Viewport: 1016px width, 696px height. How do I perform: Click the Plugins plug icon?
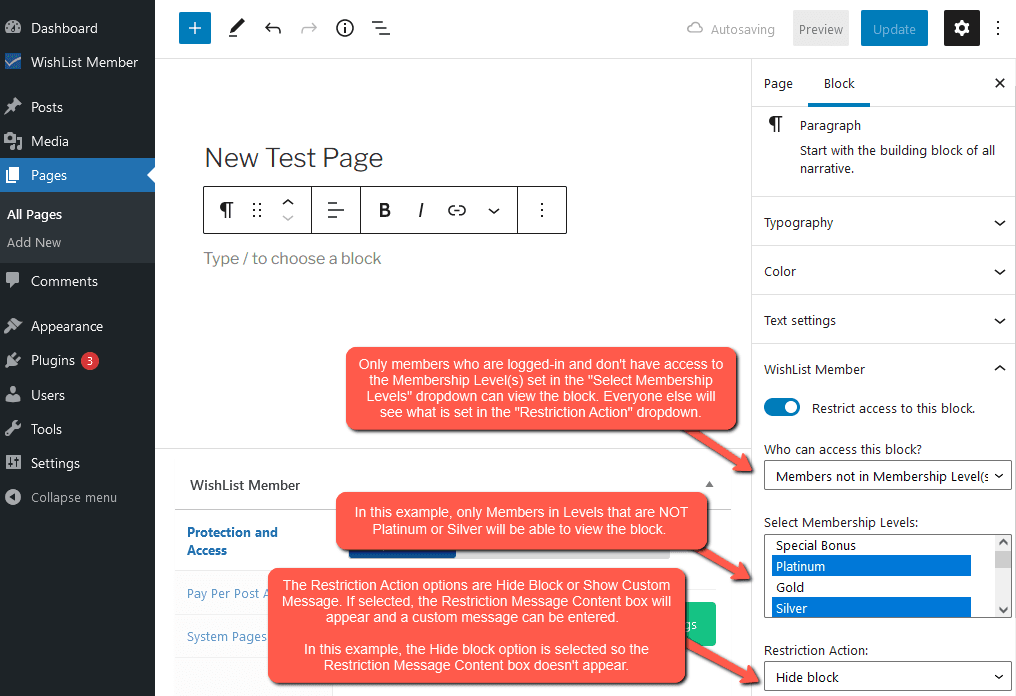tap(13, 360)
